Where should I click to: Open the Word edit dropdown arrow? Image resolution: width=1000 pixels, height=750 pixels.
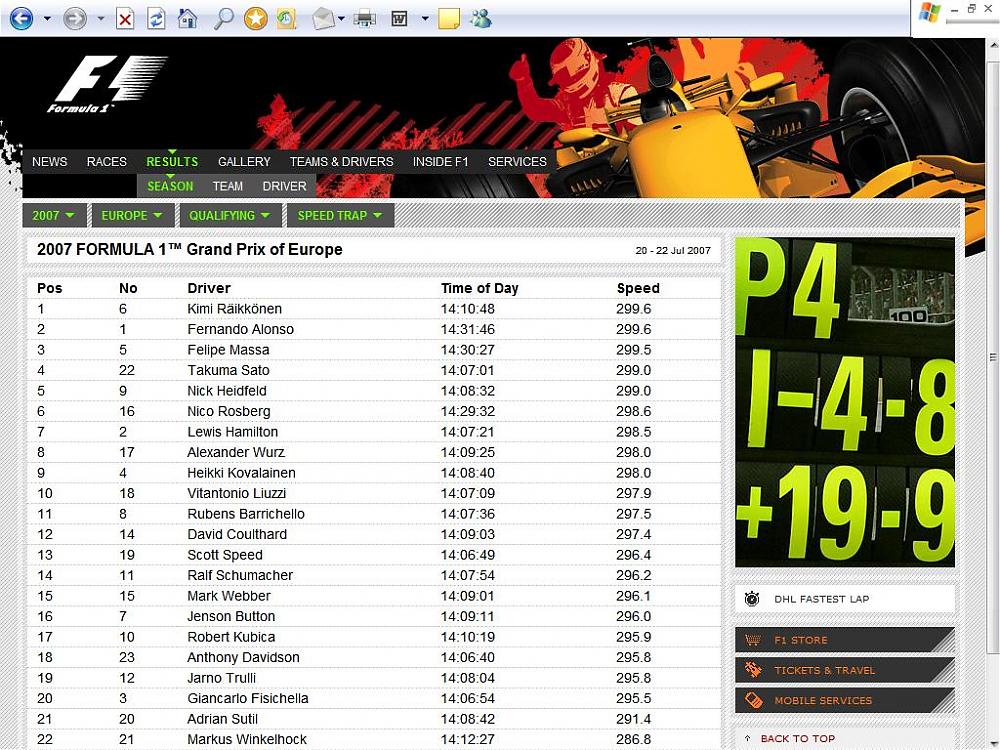(425, 19)
